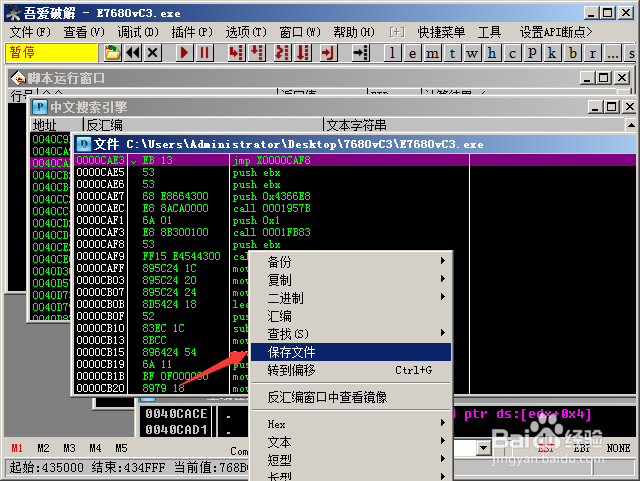640x481 pixels.
Task: Expand the Hex submenu in the context menu
Action: point(351,424)
